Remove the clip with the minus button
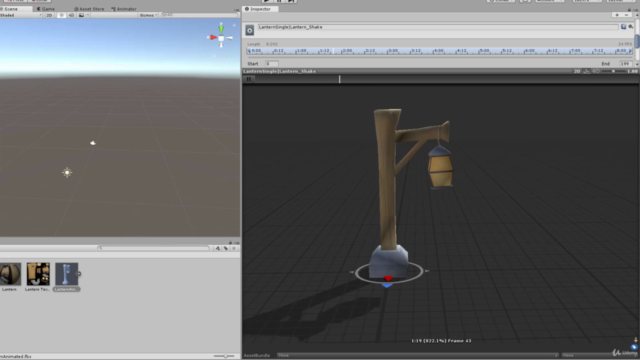Image resolution: width=640 pixels, height=360 pixels. pos(627,15)
